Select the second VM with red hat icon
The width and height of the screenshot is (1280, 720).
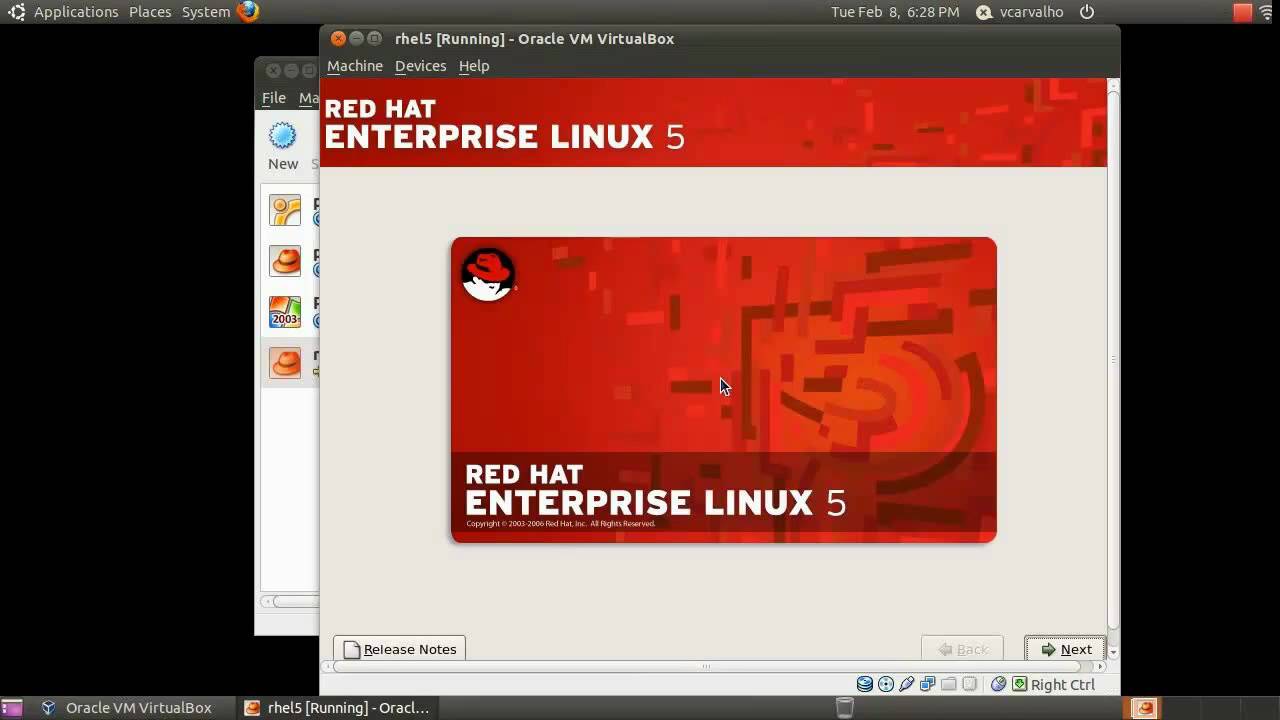[x=285, y=261]
